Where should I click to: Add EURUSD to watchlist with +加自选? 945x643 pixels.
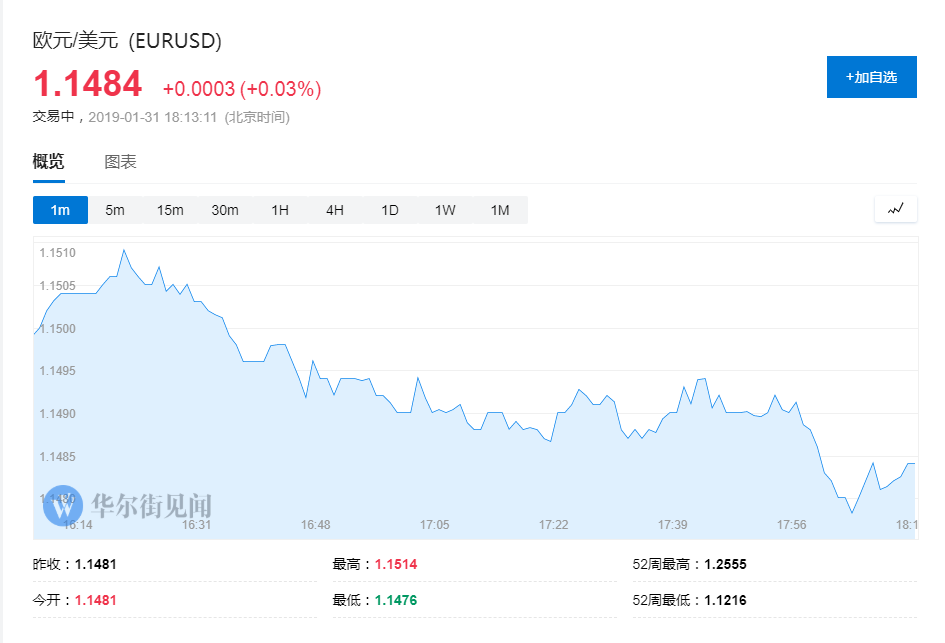(x=871, y=77)
